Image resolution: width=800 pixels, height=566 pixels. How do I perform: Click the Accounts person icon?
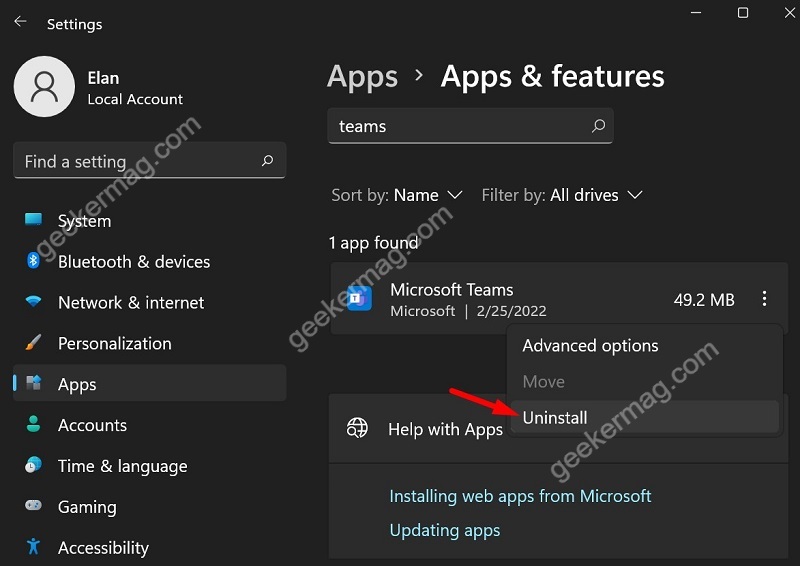click(x=34, y=424)
